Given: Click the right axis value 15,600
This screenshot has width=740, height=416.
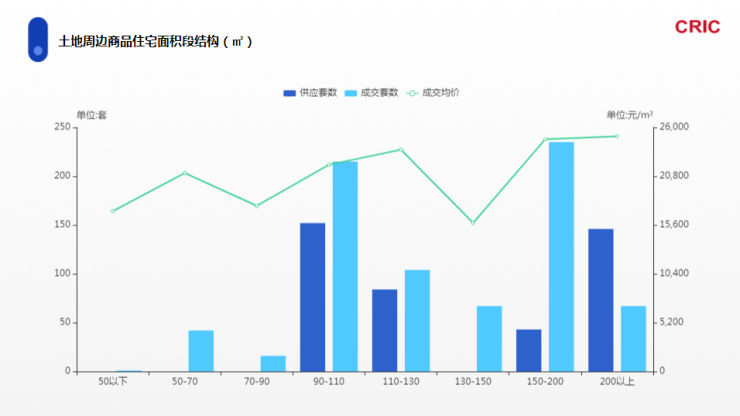Looking at the screenshot, I should 674,225.
